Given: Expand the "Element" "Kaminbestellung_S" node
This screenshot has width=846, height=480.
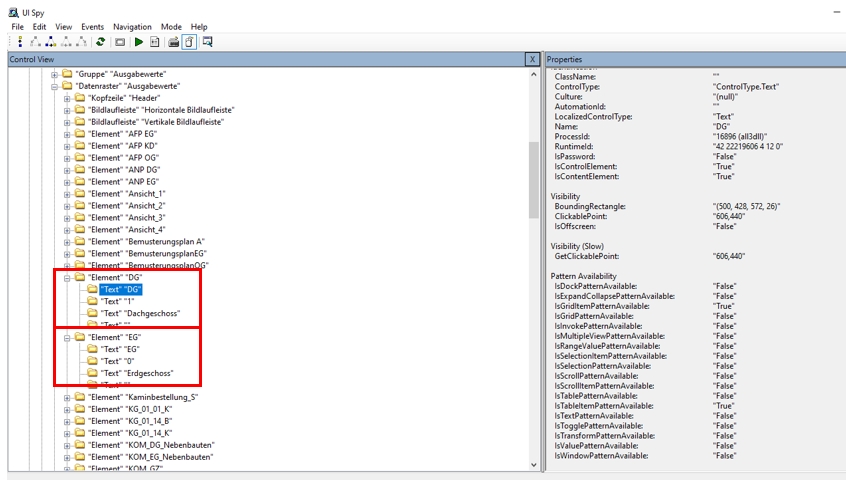Looking at the screenshot, I should (x=67, y=398).
